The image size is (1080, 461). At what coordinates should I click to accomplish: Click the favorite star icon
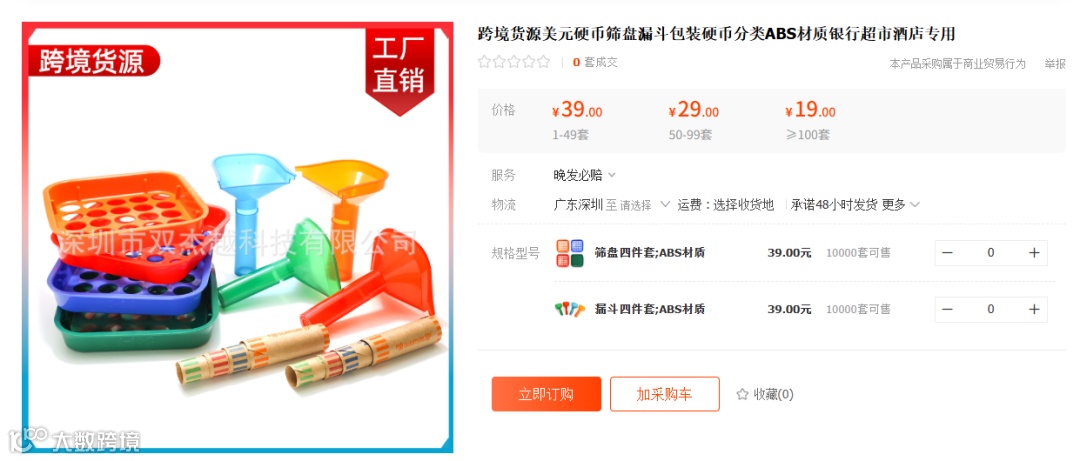tap(742, 395)
